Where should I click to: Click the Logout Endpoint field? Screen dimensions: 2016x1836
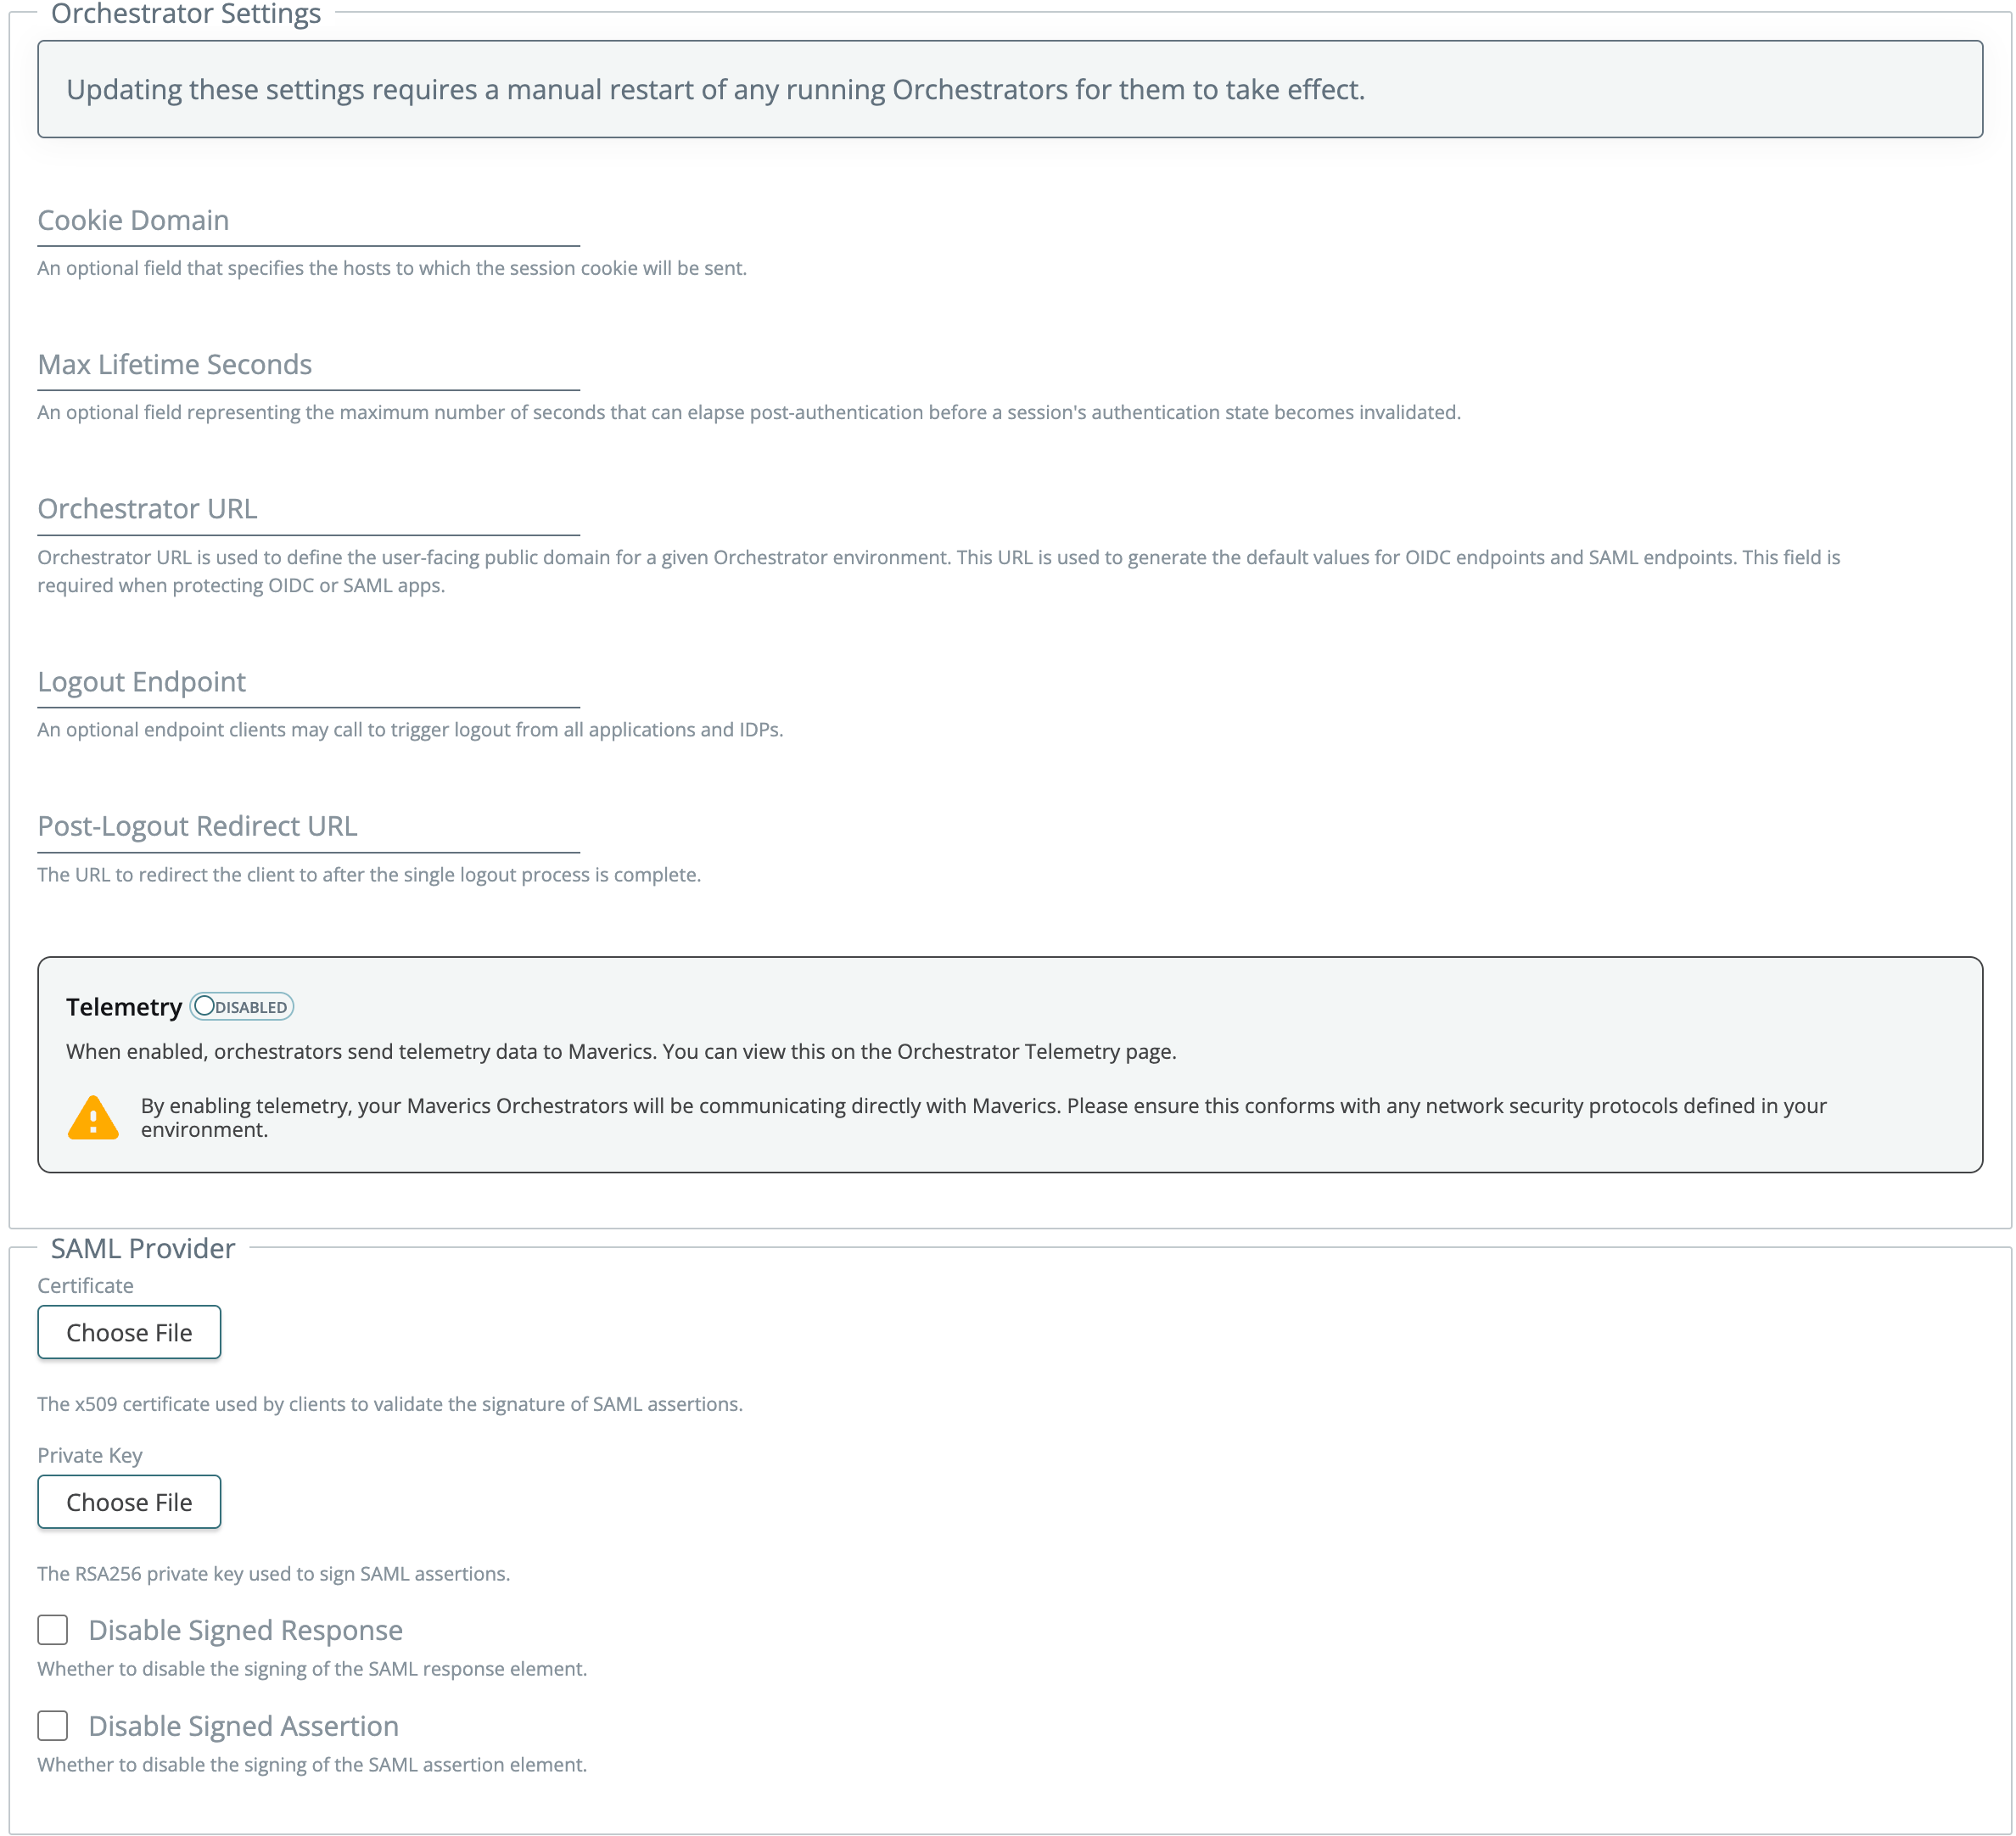point(308,682)
